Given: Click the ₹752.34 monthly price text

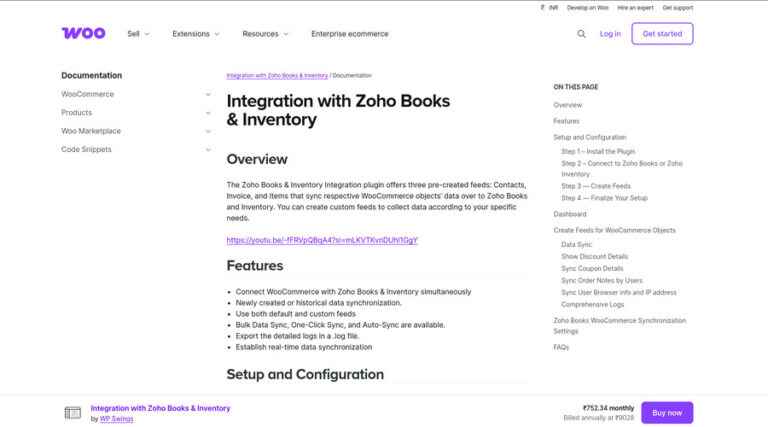Looking at the screenshot, I should (608, 408).
